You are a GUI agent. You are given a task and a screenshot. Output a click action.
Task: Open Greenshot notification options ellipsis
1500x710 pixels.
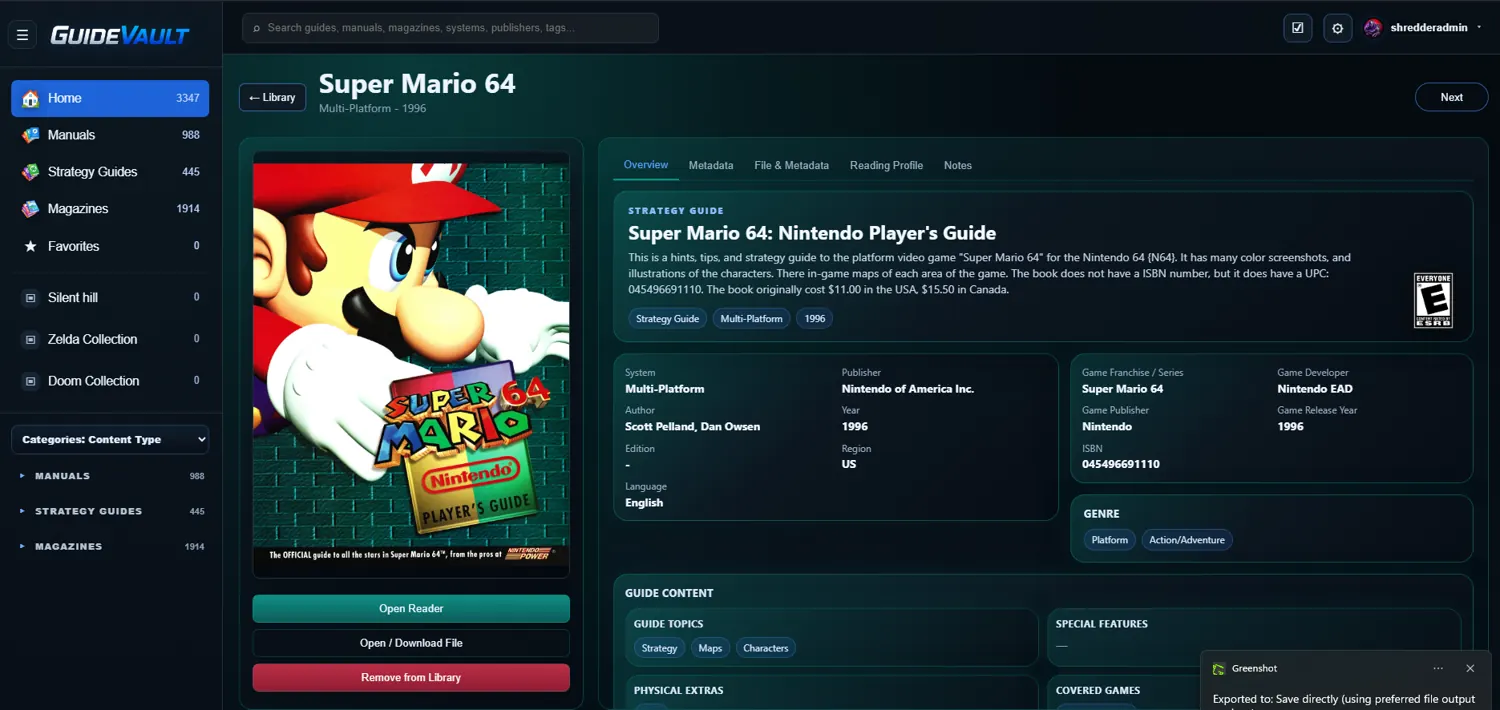[x=1438, y=668]
